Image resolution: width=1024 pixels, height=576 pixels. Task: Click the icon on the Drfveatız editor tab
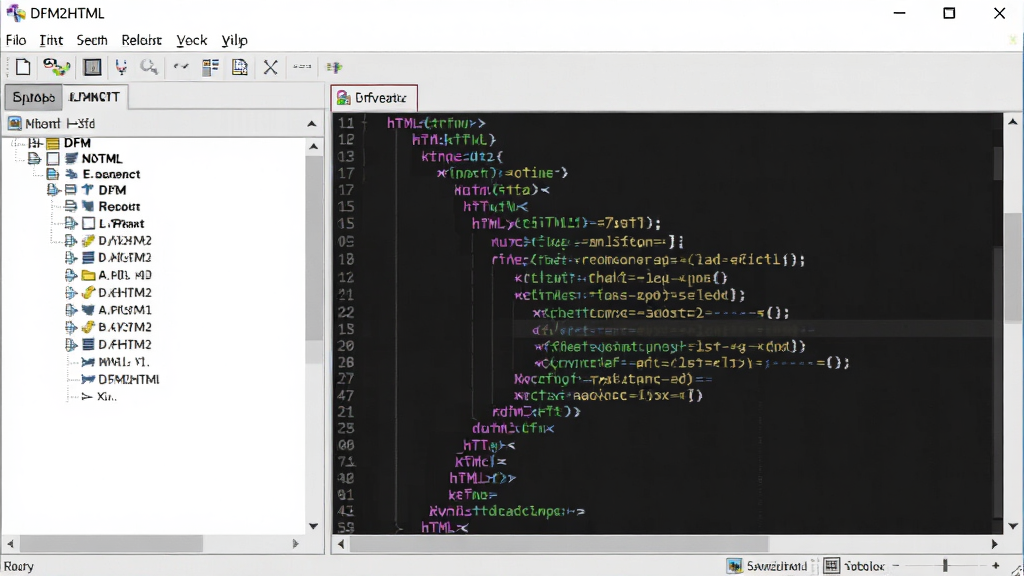343,98
